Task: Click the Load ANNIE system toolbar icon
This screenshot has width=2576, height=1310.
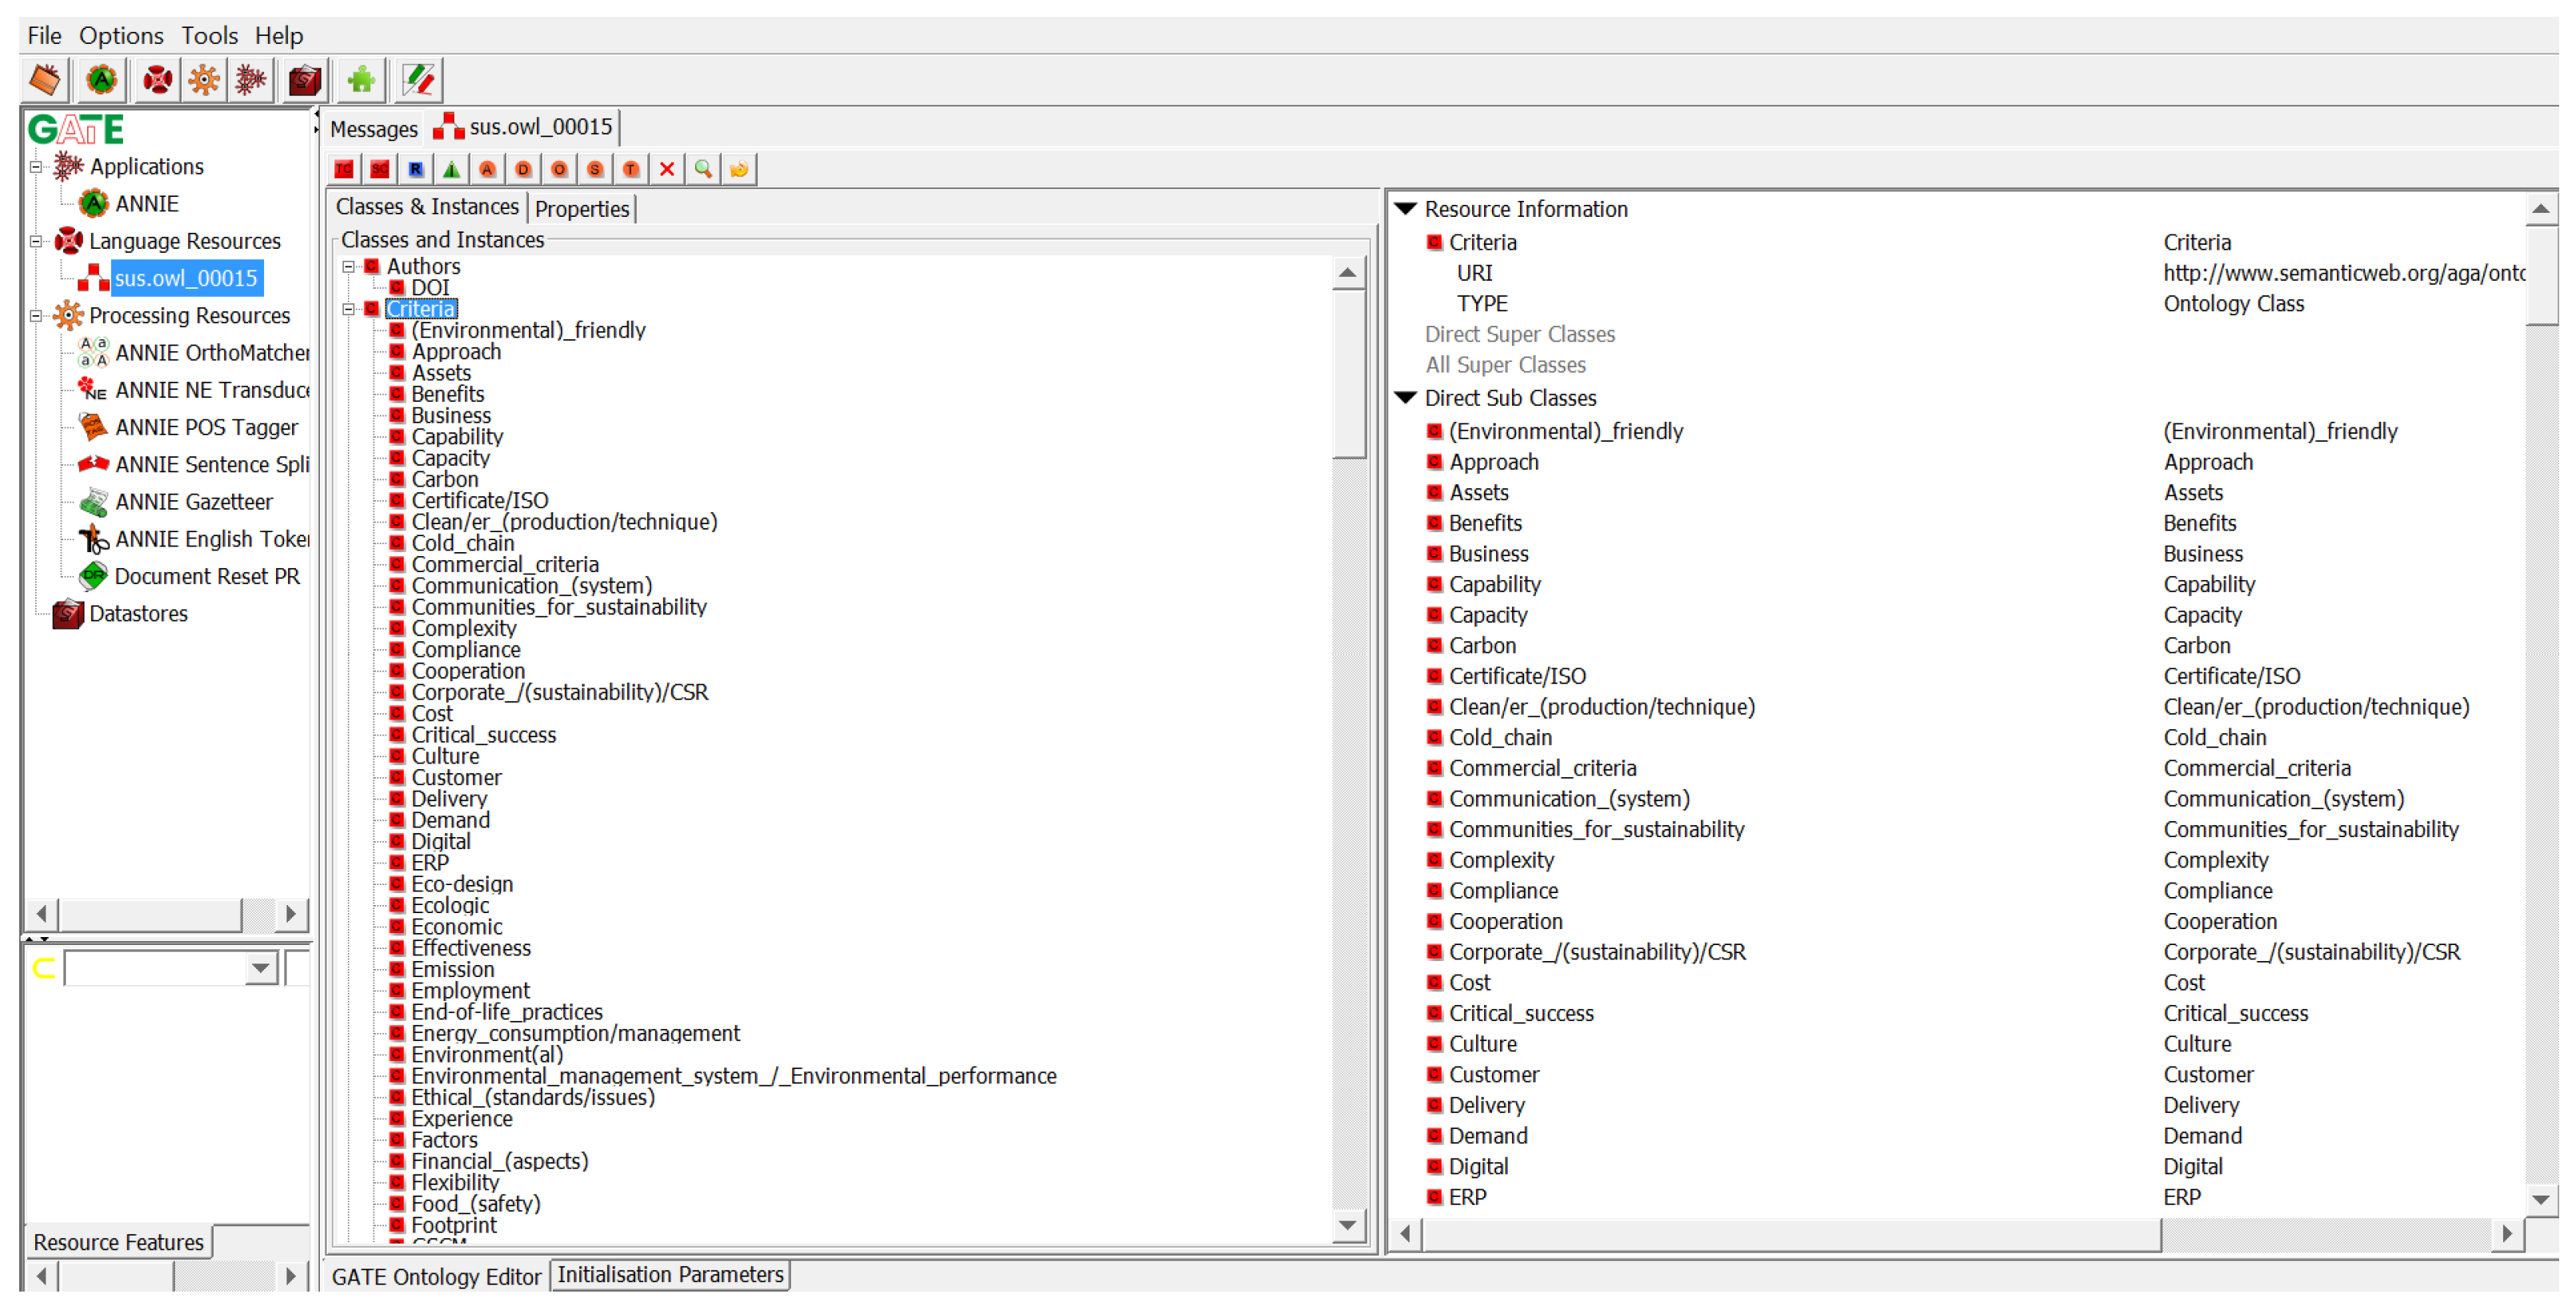Action: coord(101,80)
